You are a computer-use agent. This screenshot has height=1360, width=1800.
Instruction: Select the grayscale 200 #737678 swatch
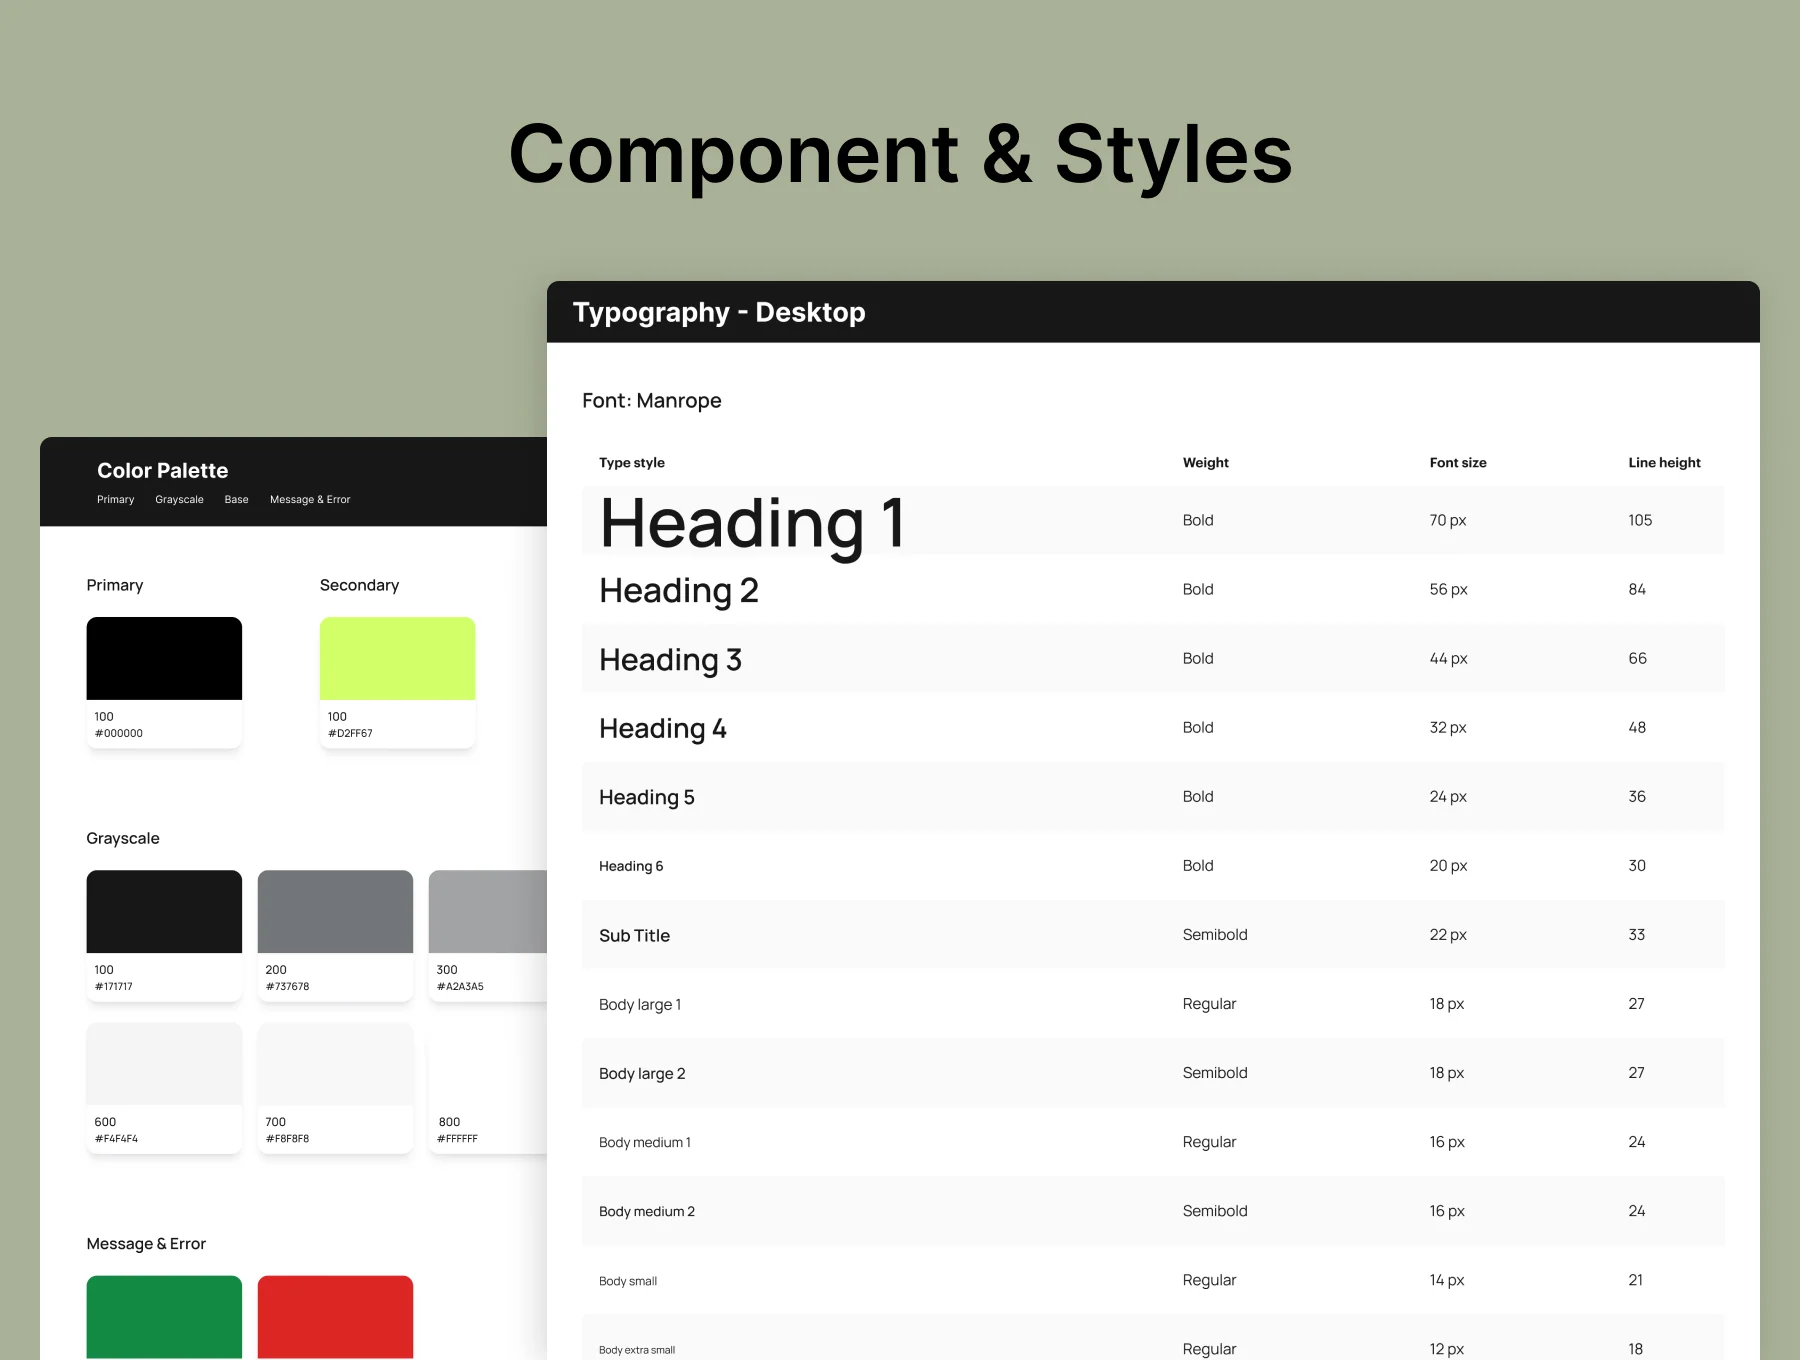point(335,935)
